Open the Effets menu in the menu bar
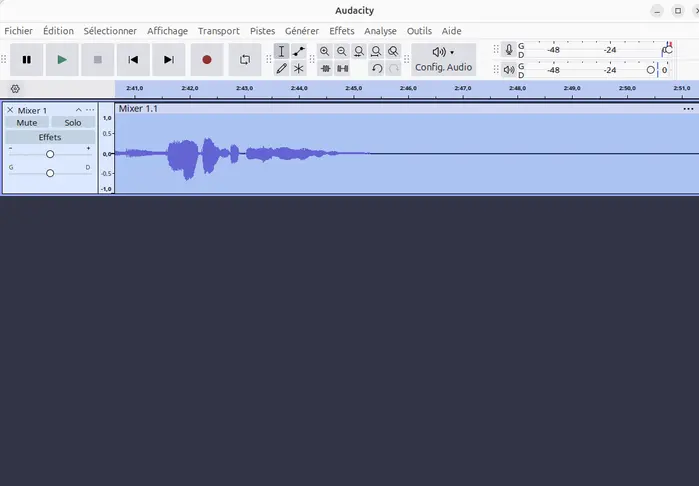Viewport: 699px width, 486px height. pyautogui.click(x=341, y=31)
